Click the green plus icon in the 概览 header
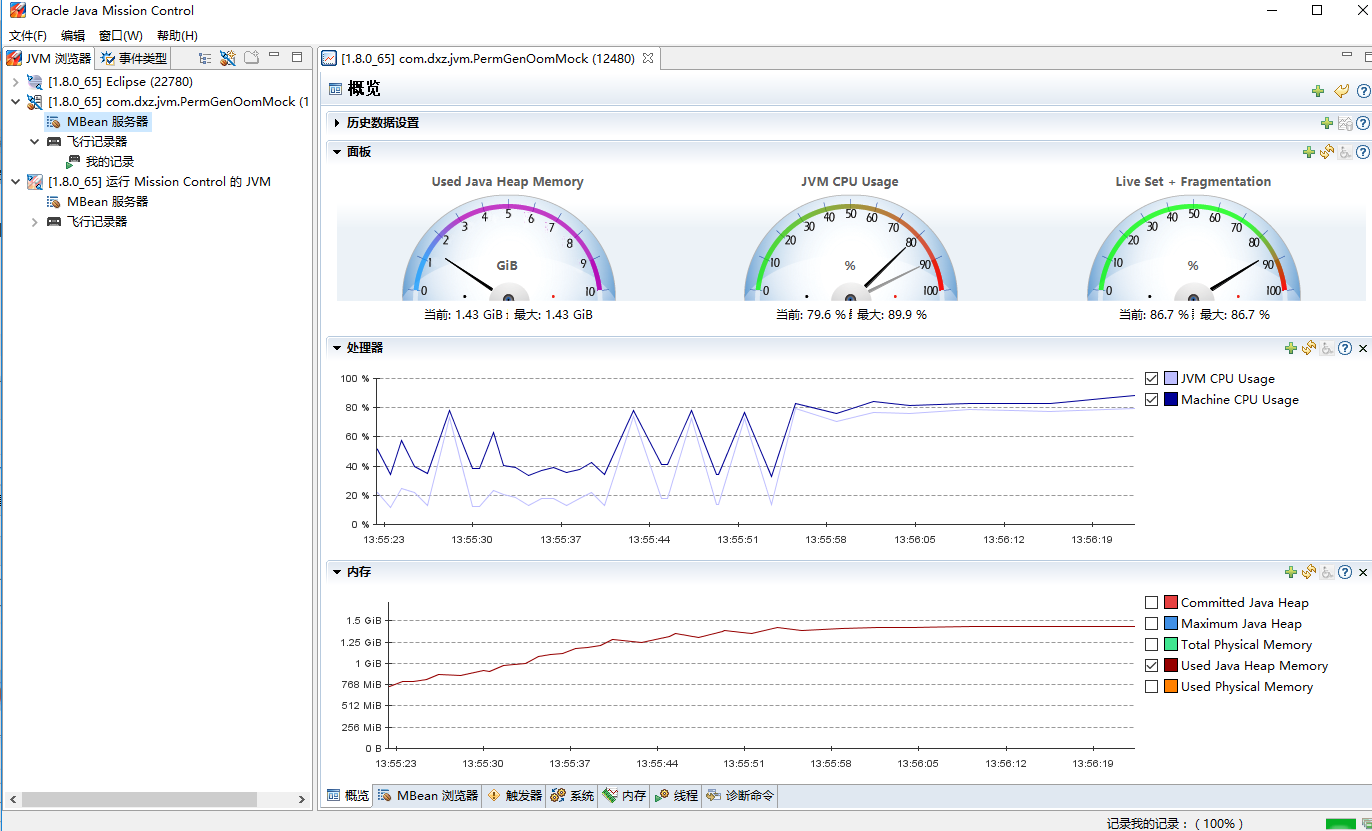 pyautogui.click(x=1318, y=91)
